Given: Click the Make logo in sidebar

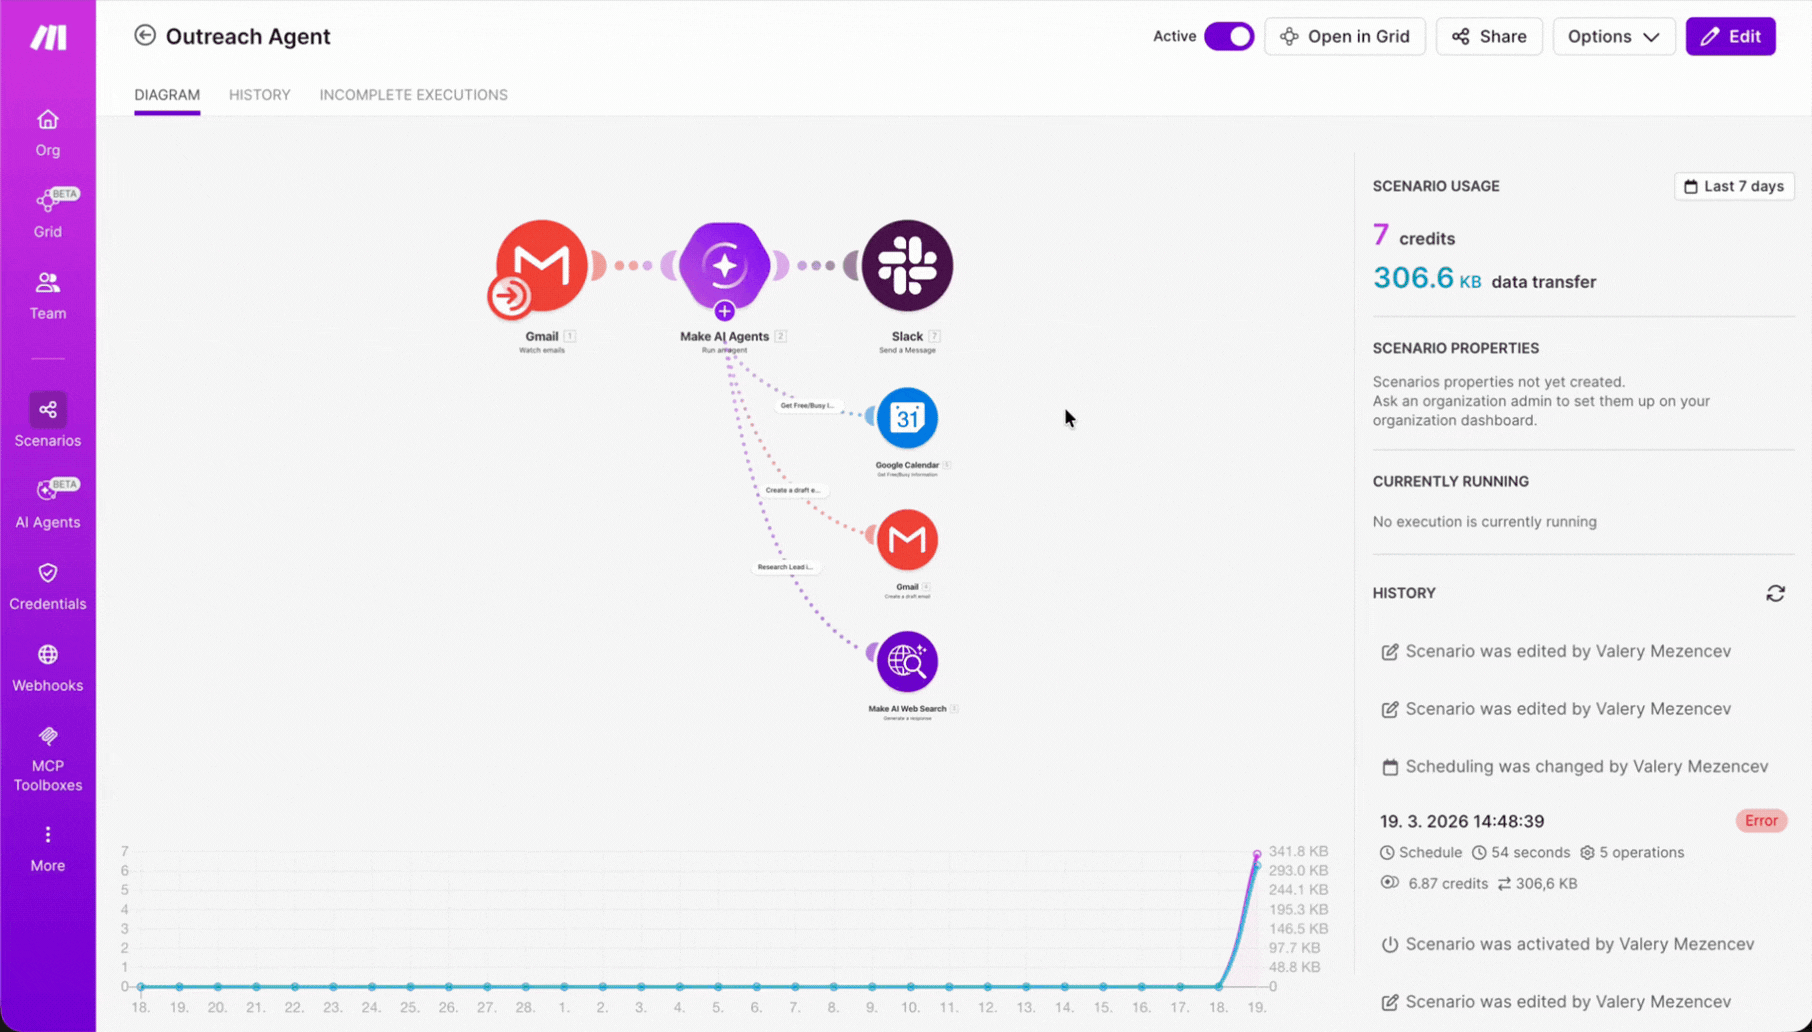Looking at the screenshot, I should 48,38.
